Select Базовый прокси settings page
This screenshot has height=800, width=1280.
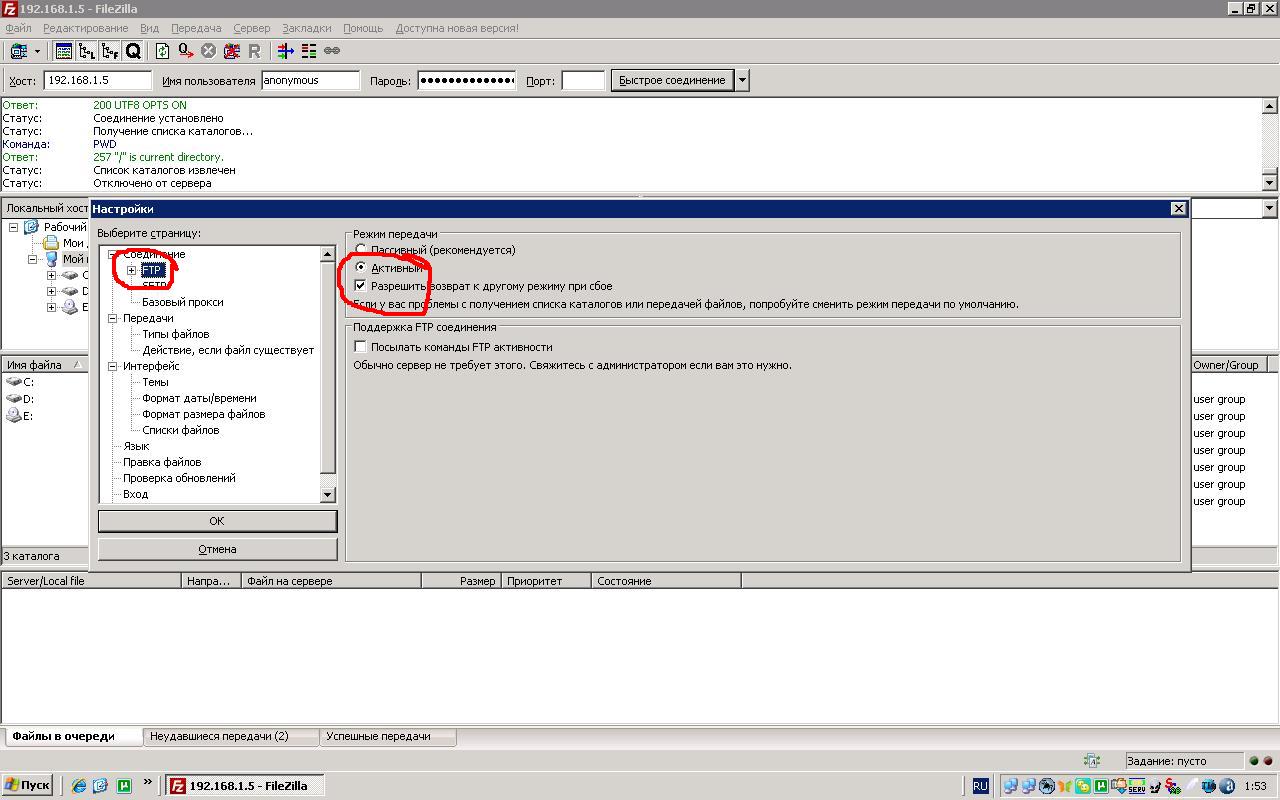coord(183,302)
